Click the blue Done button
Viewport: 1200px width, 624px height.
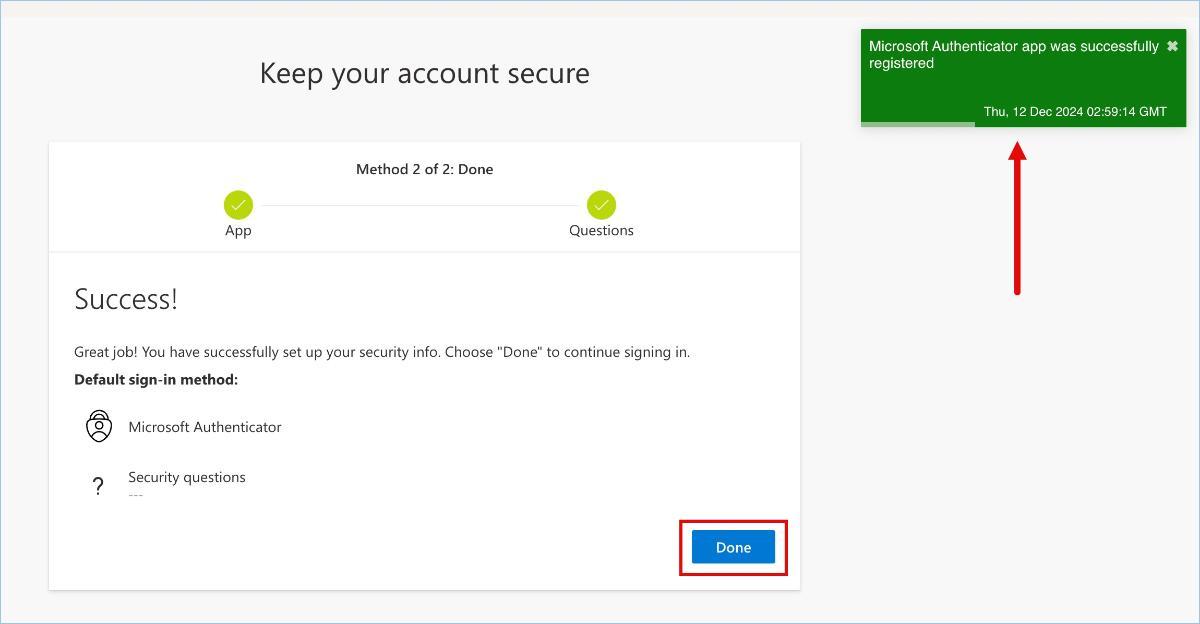click(733, 547)
